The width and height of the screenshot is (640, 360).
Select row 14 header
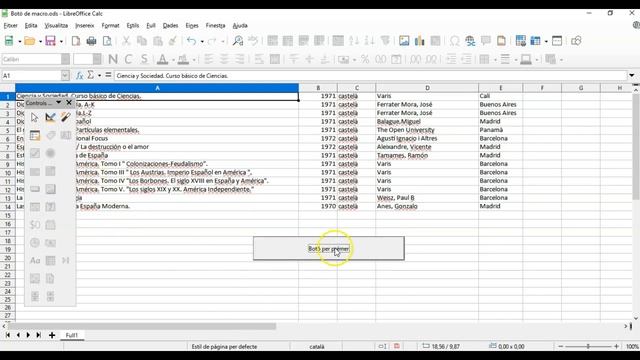(8, 206)
